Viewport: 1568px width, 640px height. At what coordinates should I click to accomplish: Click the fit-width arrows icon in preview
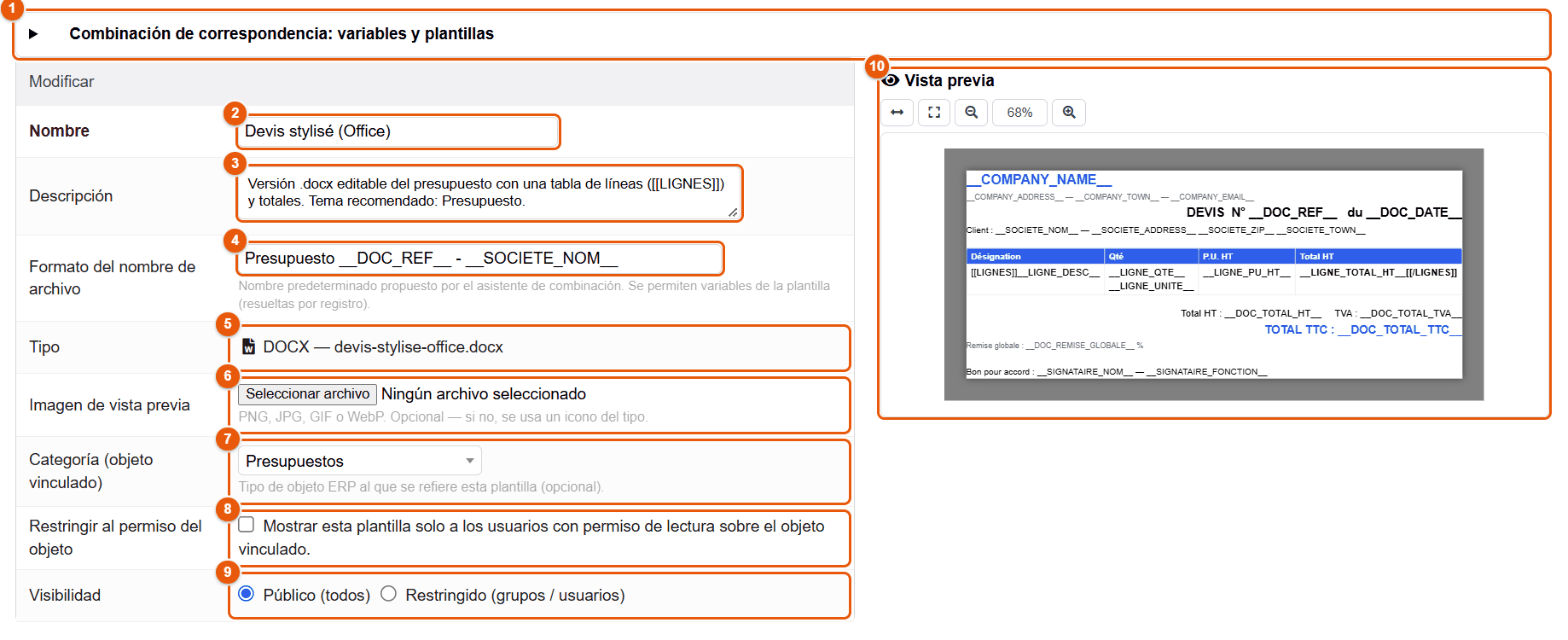[x=897, y=112]
